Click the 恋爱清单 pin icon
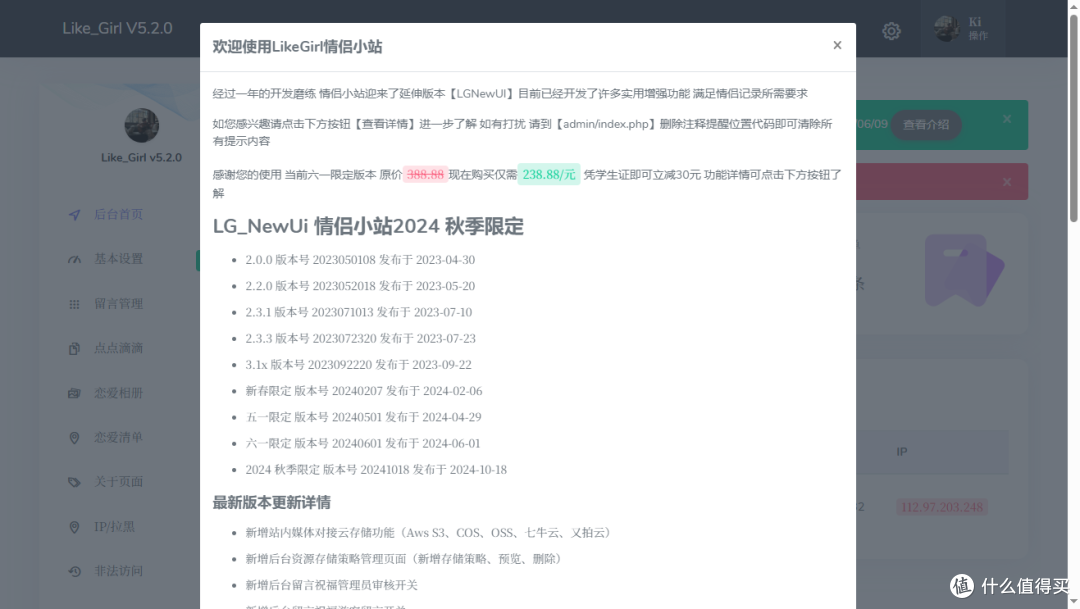Viewport: 1080px width, 609px height. [x=74, y=438]
